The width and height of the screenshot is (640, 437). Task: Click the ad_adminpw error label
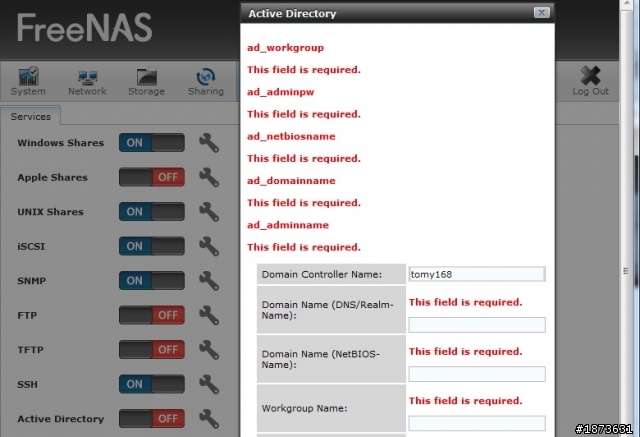point(280,92)
